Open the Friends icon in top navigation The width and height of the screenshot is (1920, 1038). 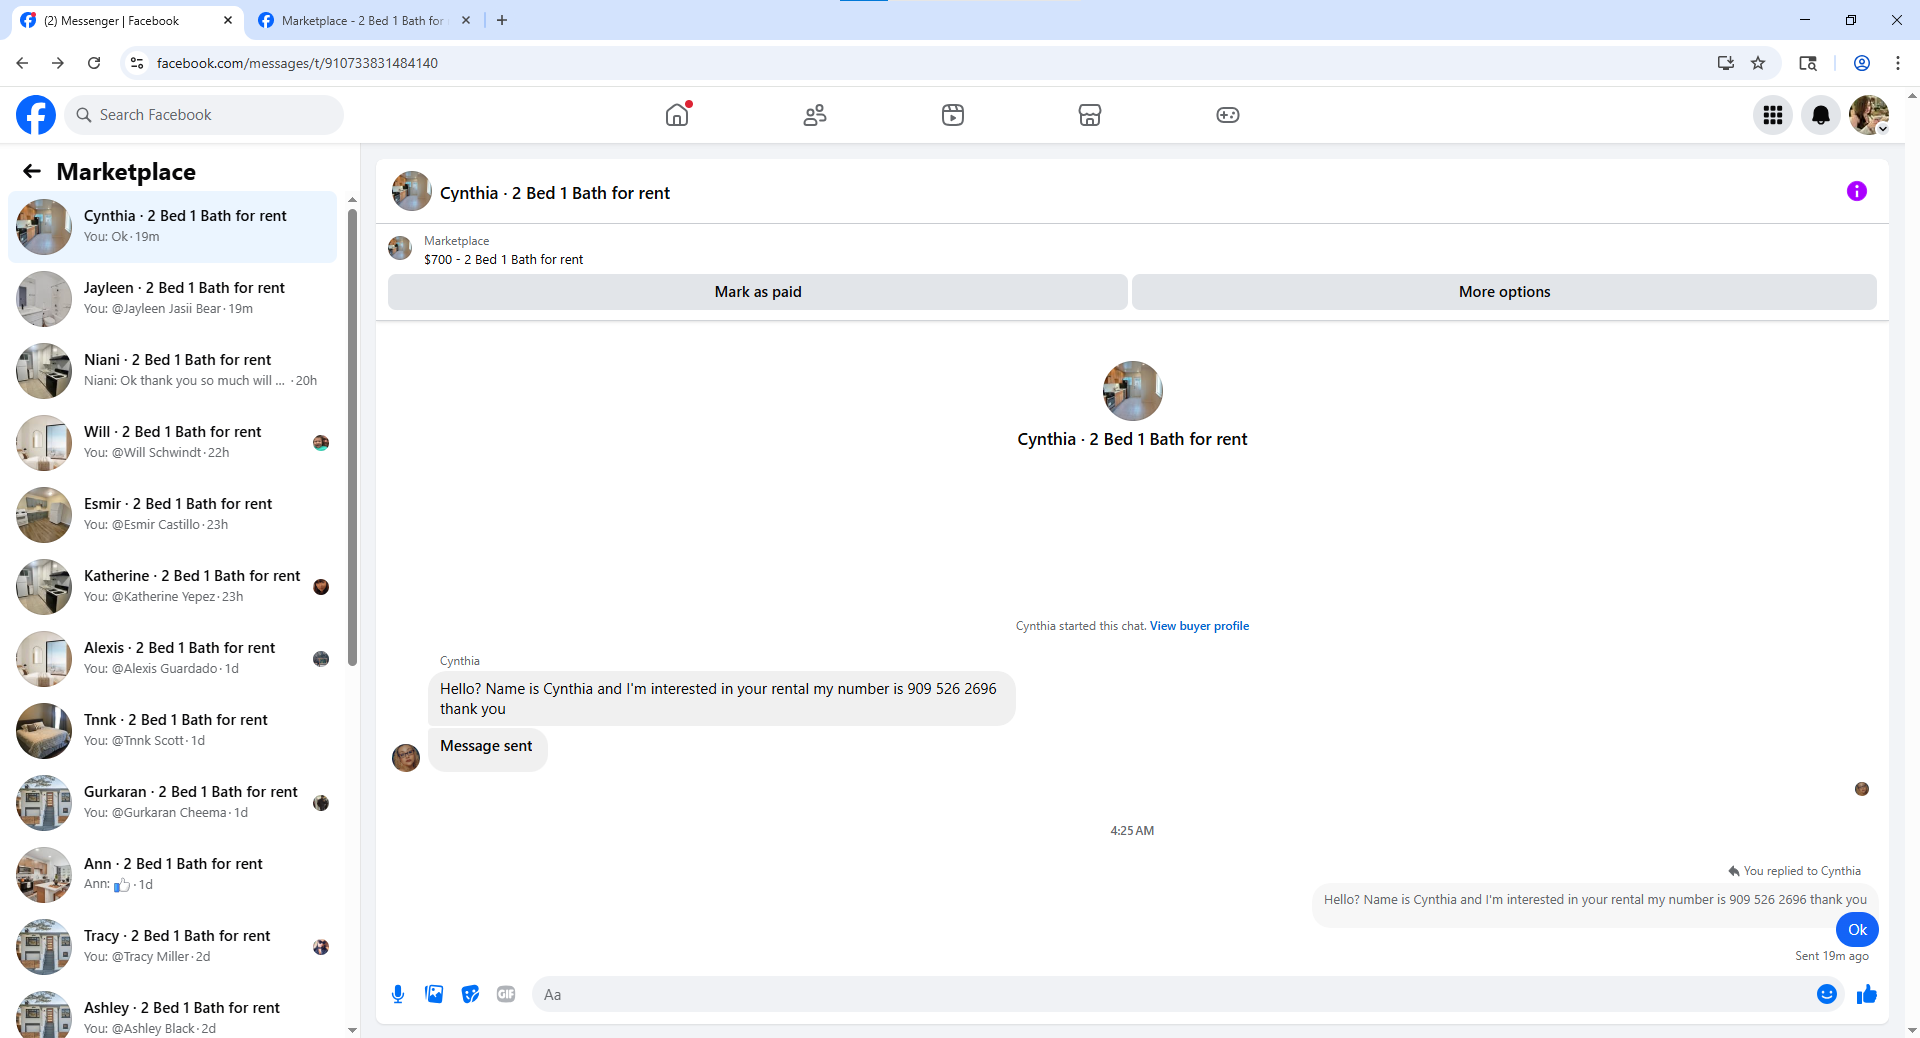point(815,115)
